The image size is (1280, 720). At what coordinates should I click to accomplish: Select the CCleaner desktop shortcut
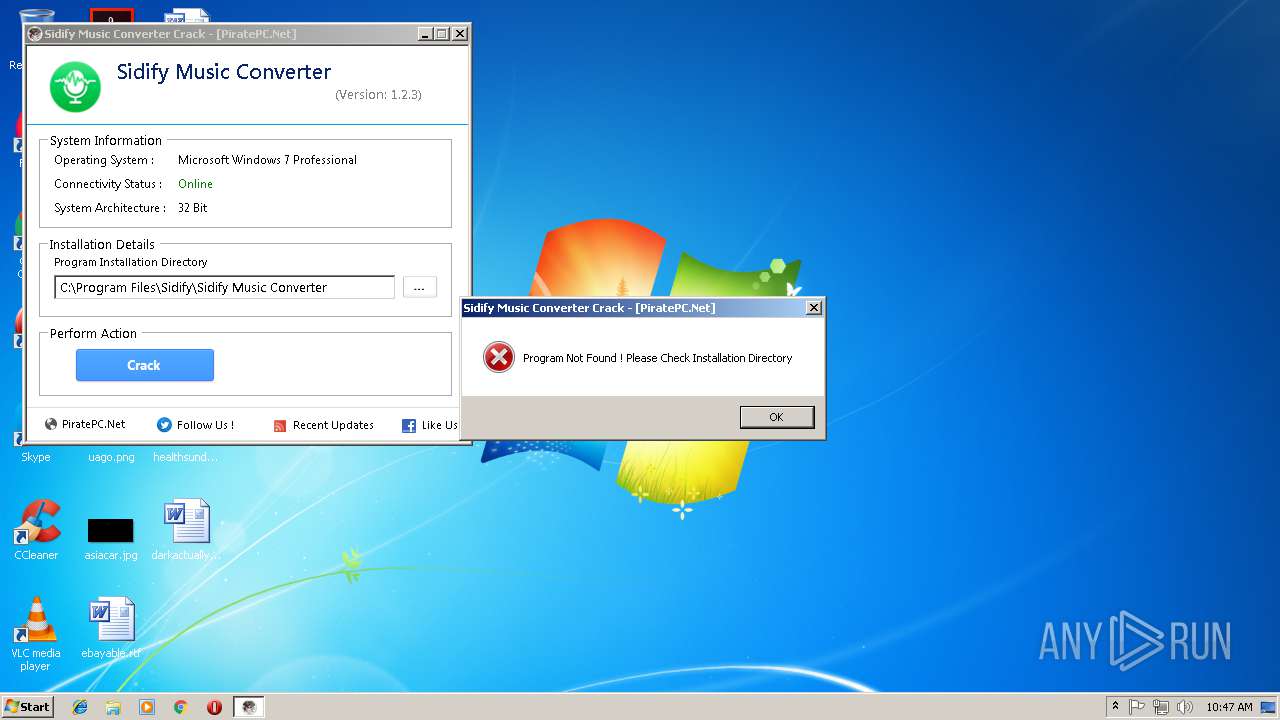coord(36,530)
